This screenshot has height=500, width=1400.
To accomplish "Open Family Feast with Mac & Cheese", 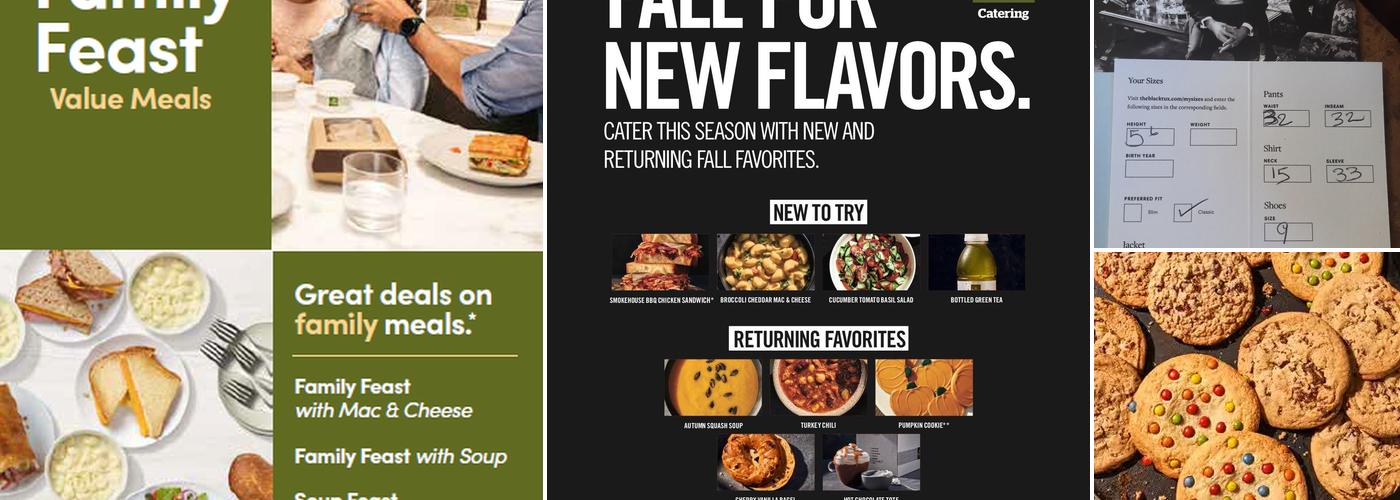I will pos(383,398).
